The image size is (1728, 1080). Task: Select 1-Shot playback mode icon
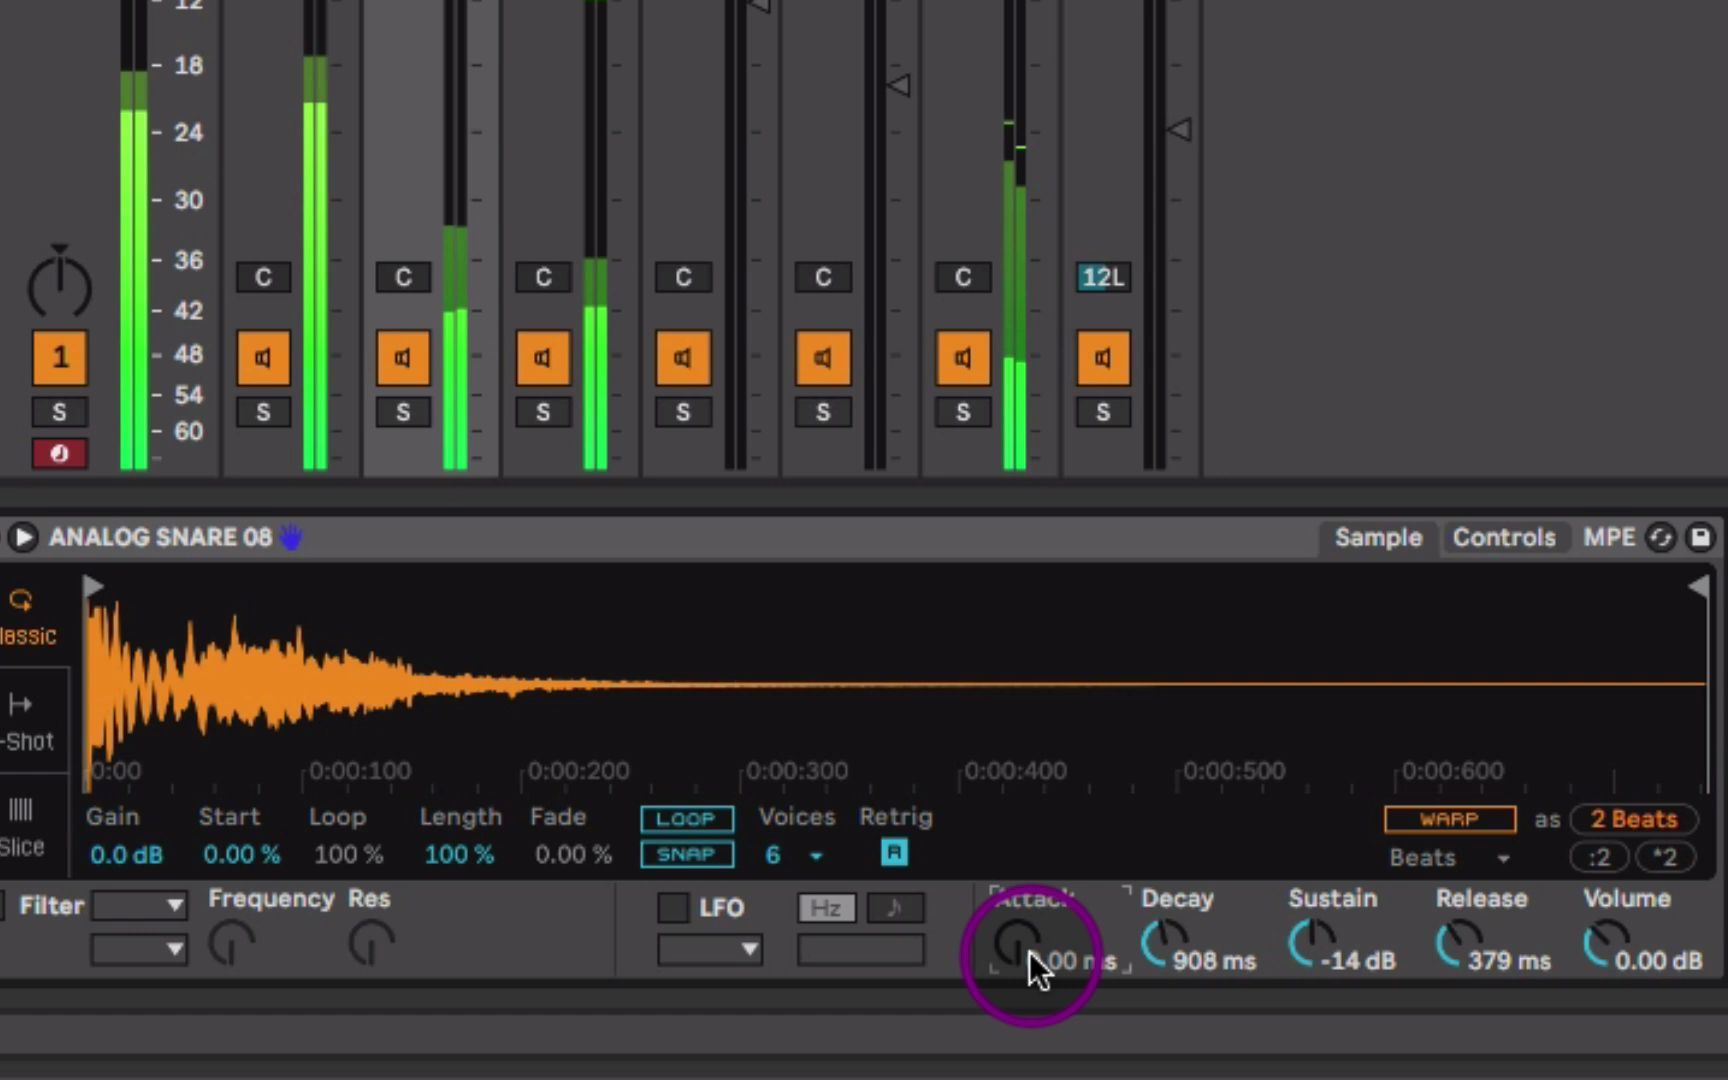pos(20,705)
